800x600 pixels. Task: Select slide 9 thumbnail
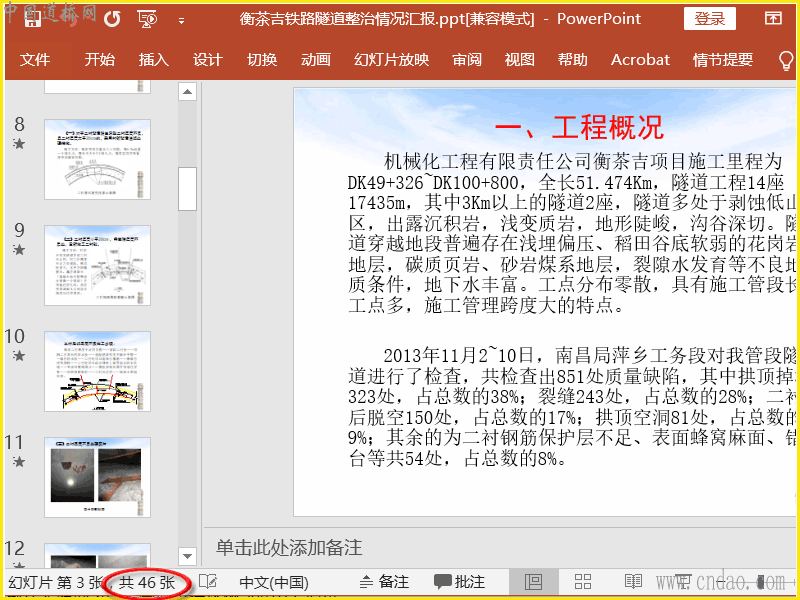click(97, 265)
